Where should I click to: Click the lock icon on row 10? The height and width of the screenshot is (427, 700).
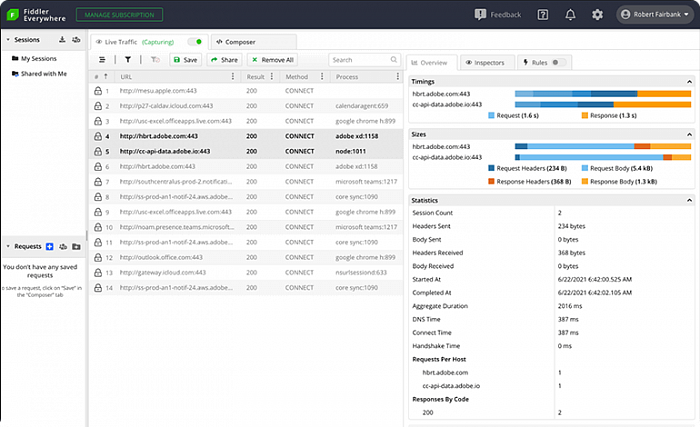pyautogui.click(x=98, y=227)
